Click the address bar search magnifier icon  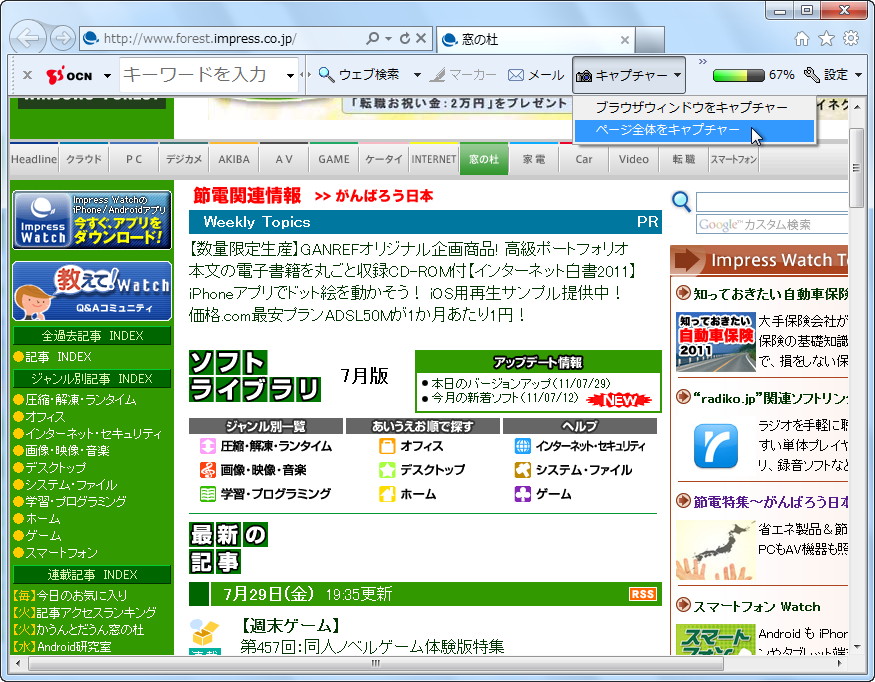pos(372,38)
